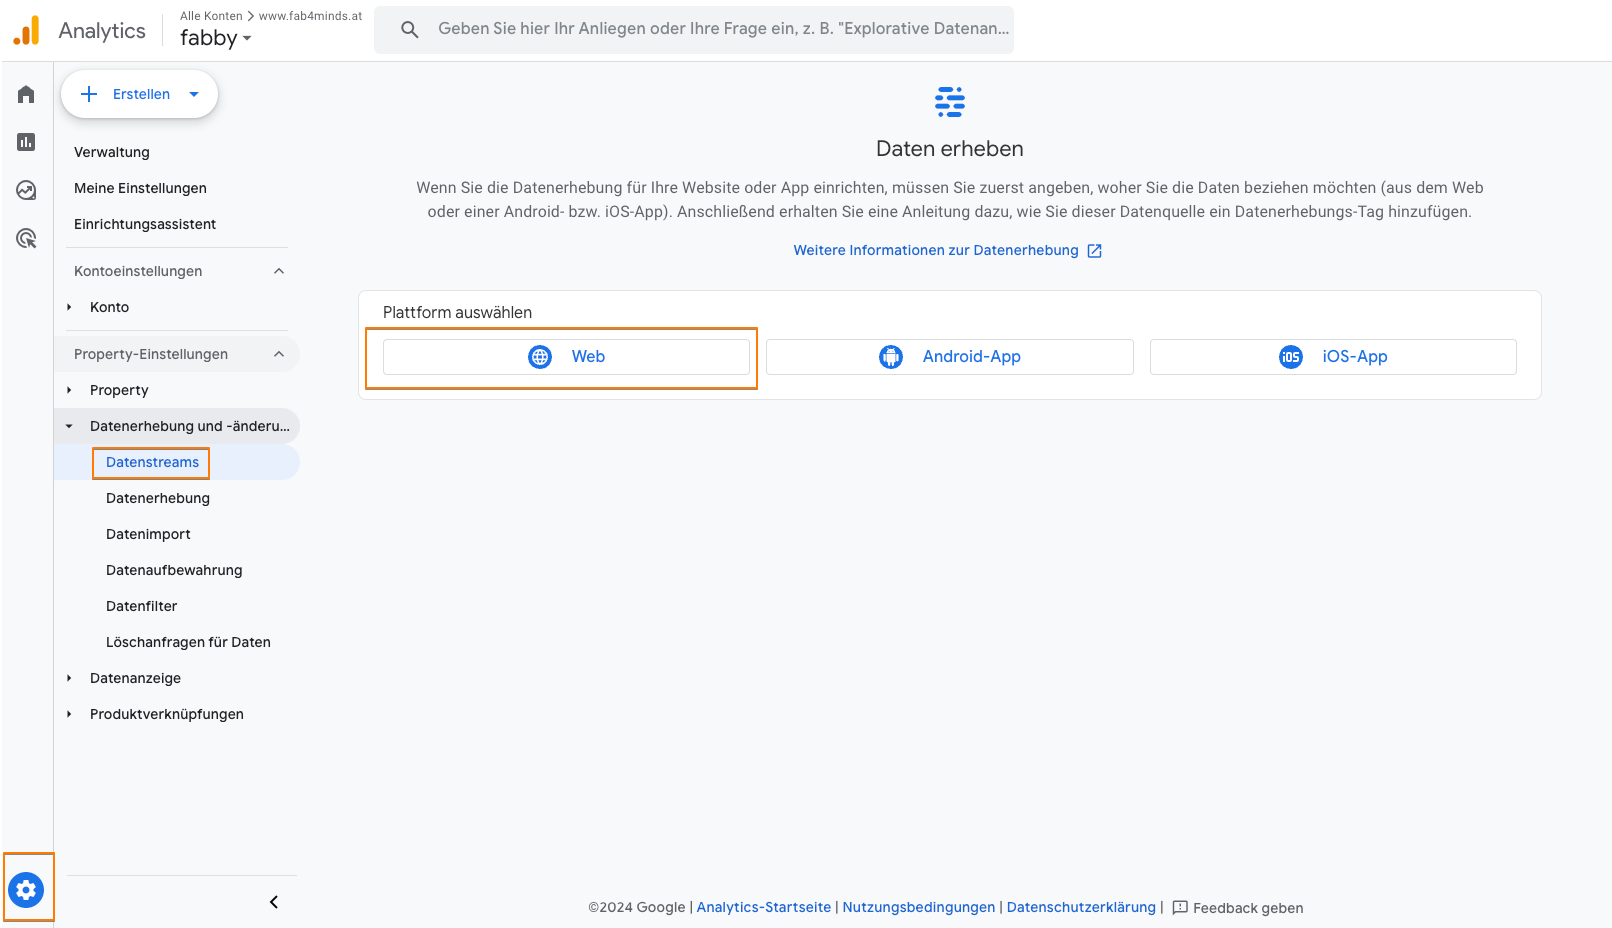Focus the Analytics search input field
The image size is (1612, 928).
point(722,29)
